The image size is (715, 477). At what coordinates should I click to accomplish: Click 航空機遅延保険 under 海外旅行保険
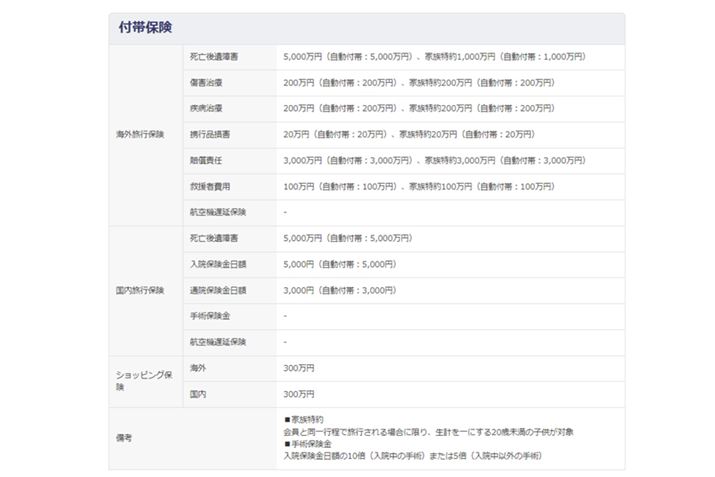pyautogui.click(x=217, y=212)
